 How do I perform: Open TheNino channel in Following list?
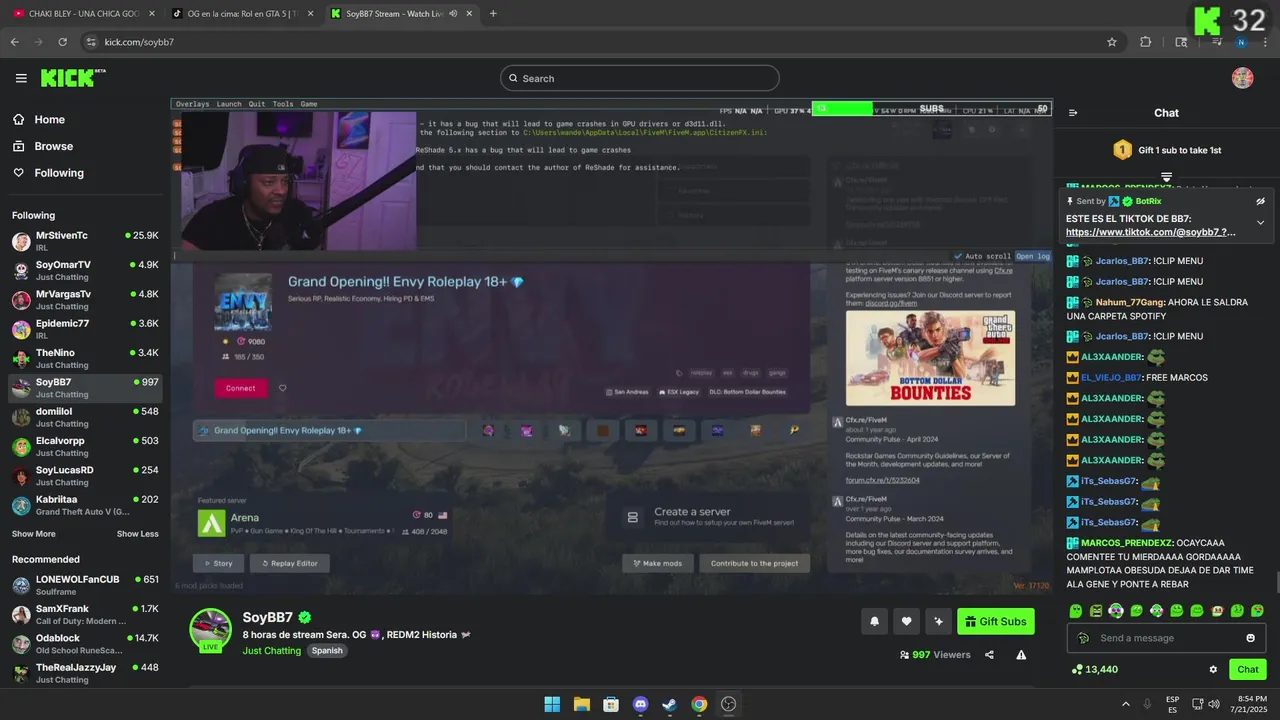click(85, 358)
